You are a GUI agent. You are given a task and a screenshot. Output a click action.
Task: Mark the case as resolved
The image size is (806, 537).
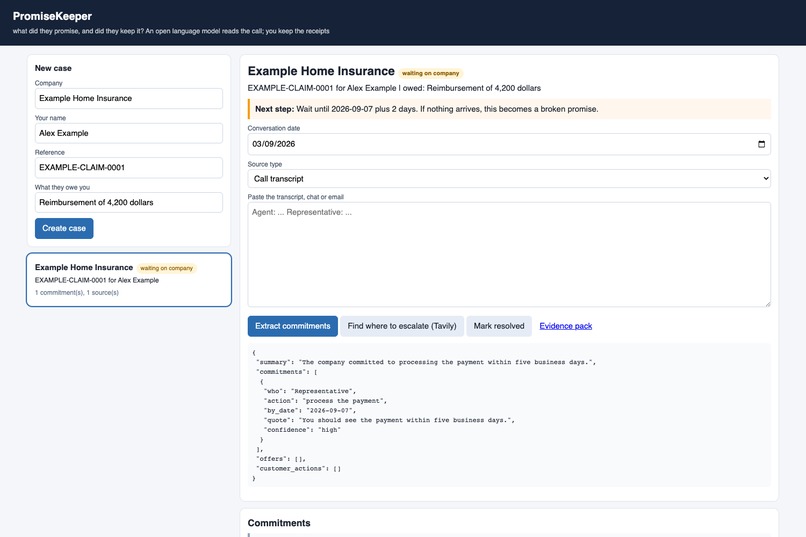coord(499,326)
